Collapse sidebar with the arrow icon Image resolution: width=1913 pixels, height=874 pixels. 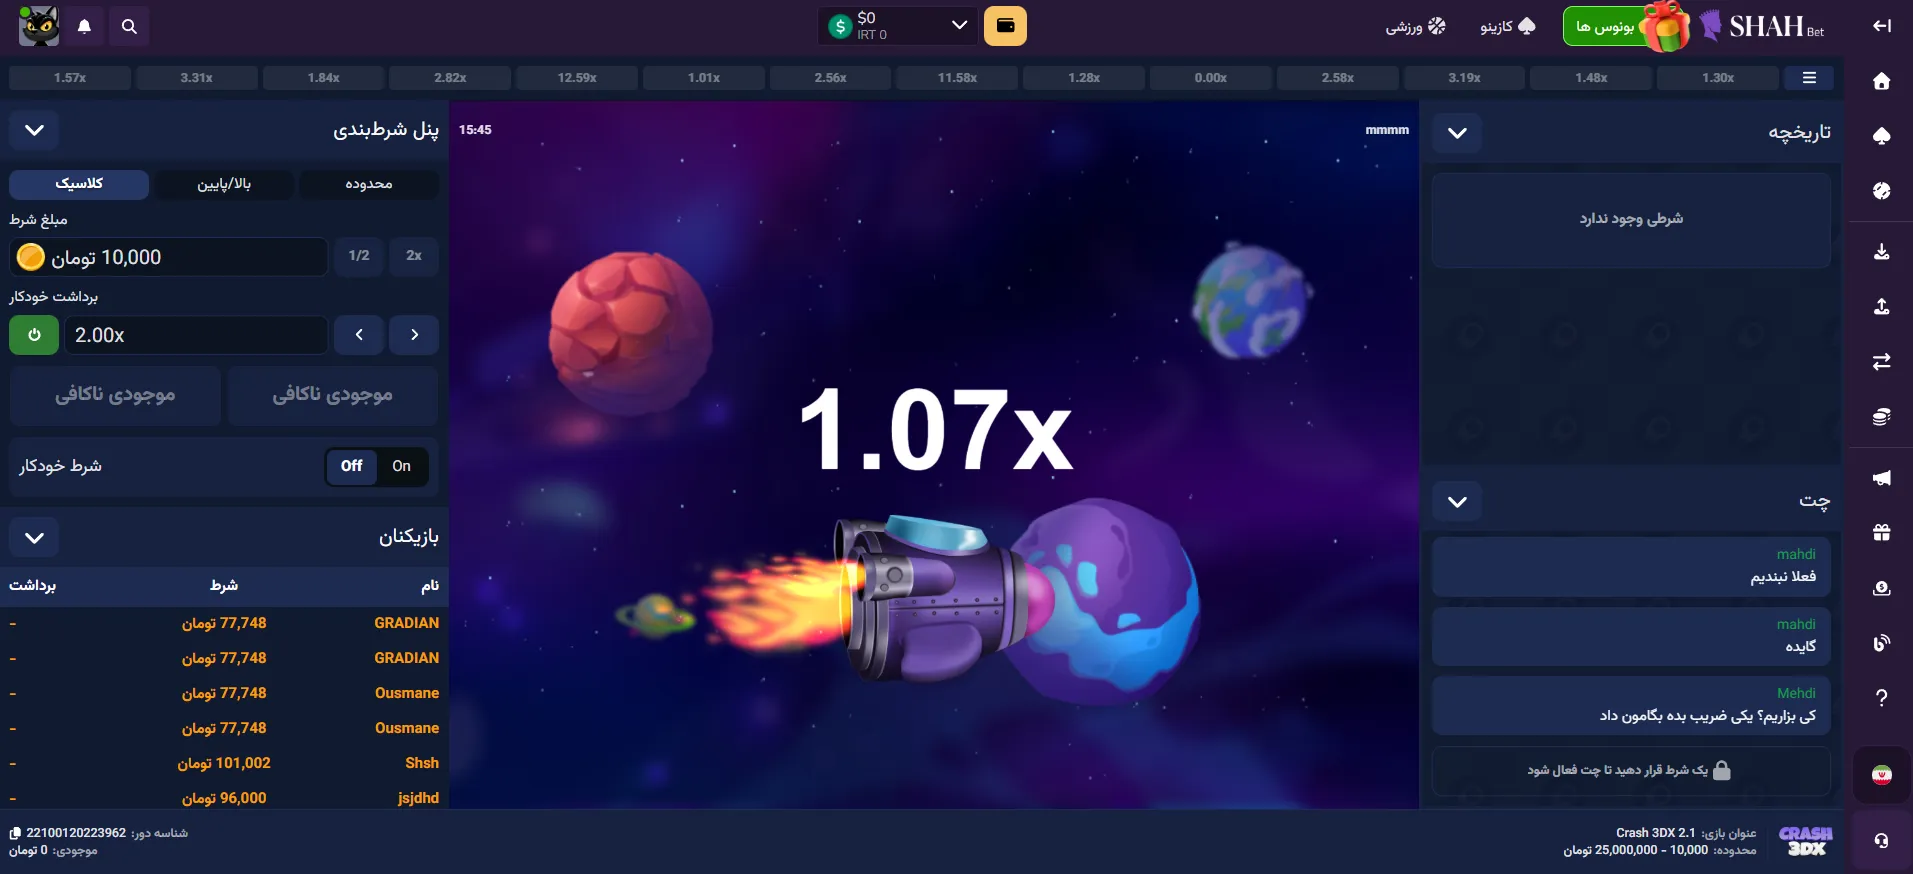pos(1881,26)
